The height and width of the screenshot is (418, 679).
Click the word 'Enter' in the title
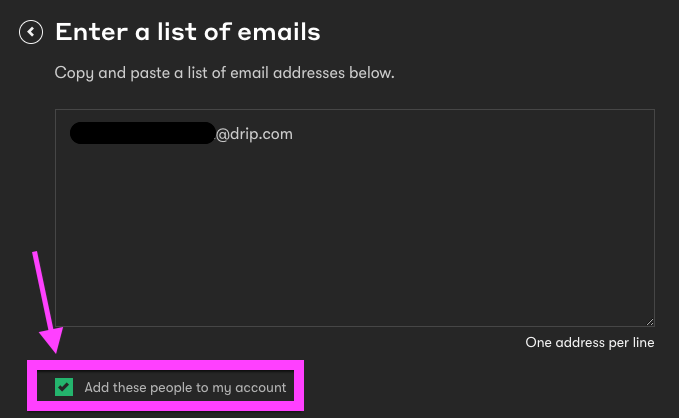click(88, 32)
